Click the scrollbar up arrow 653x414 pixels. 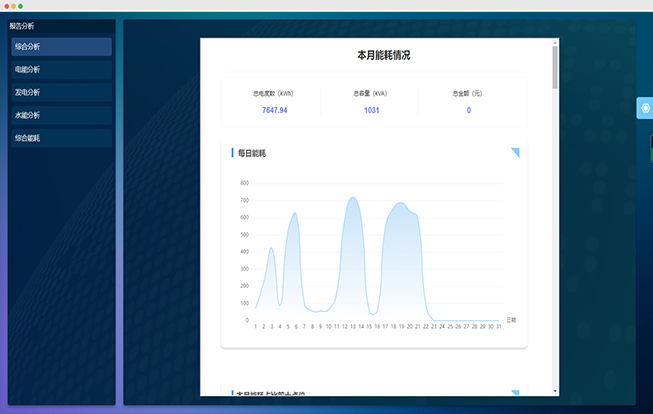555,43
